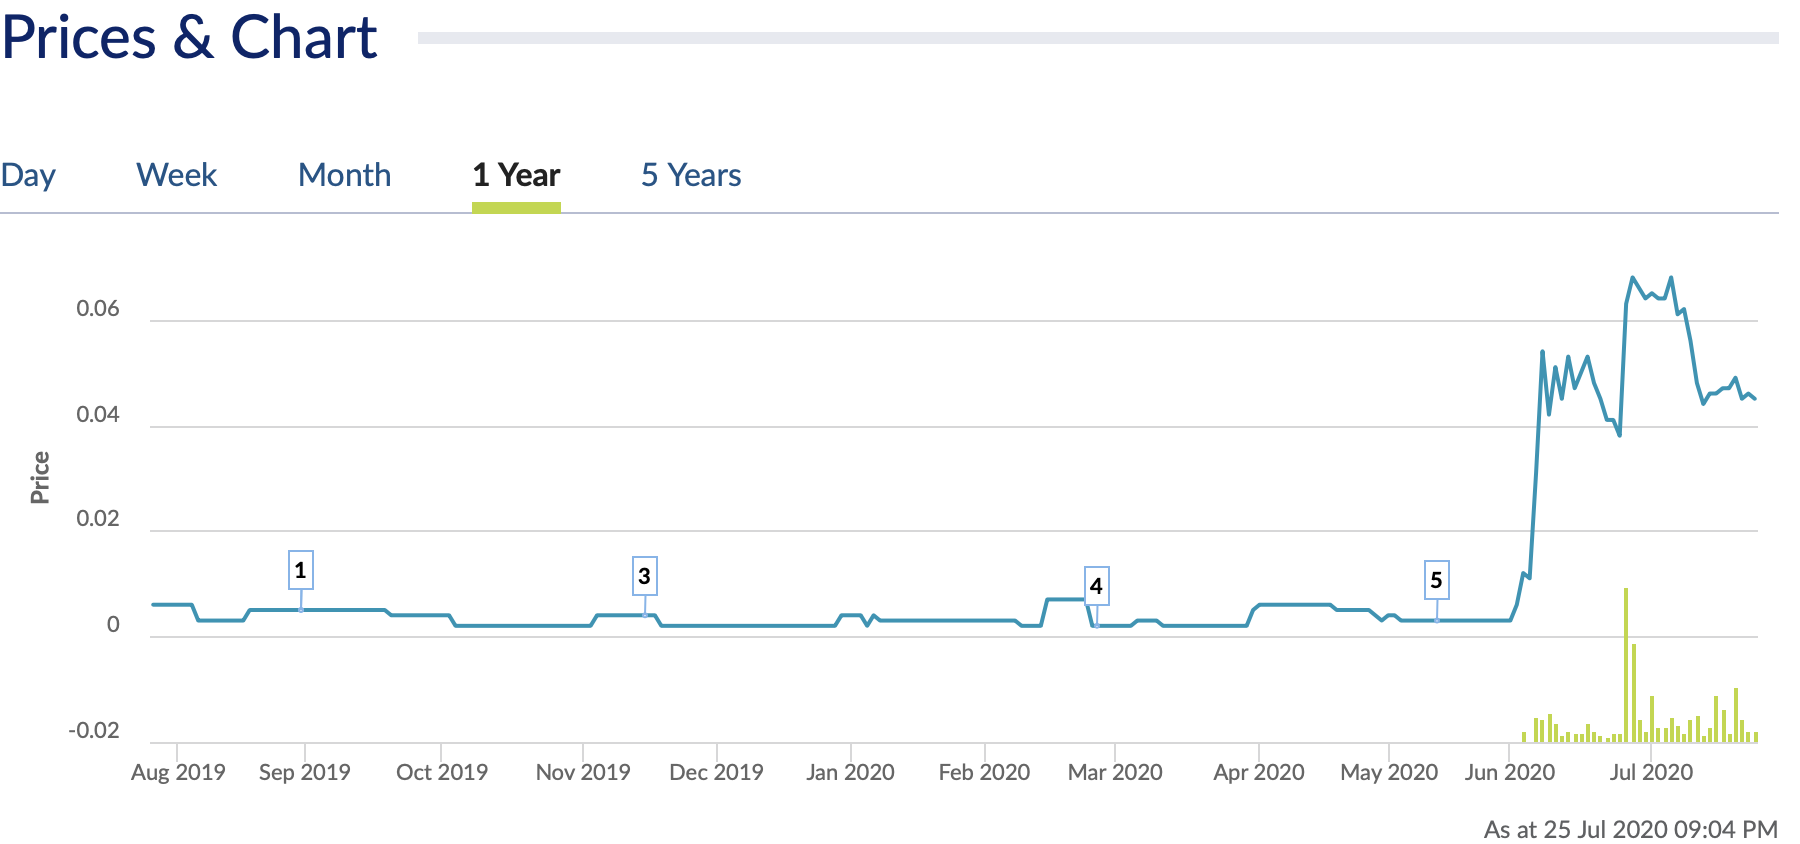1800x844 pixels.
Task: Select the Jul 2020 axis label
Action: click(x=1651, y=772)
